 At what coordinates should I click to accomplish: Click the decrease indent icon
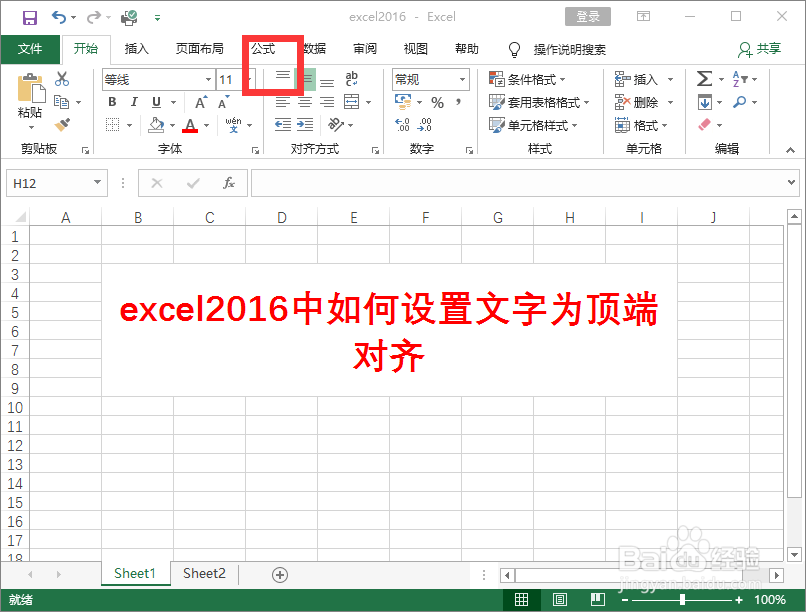pos(283,124)
